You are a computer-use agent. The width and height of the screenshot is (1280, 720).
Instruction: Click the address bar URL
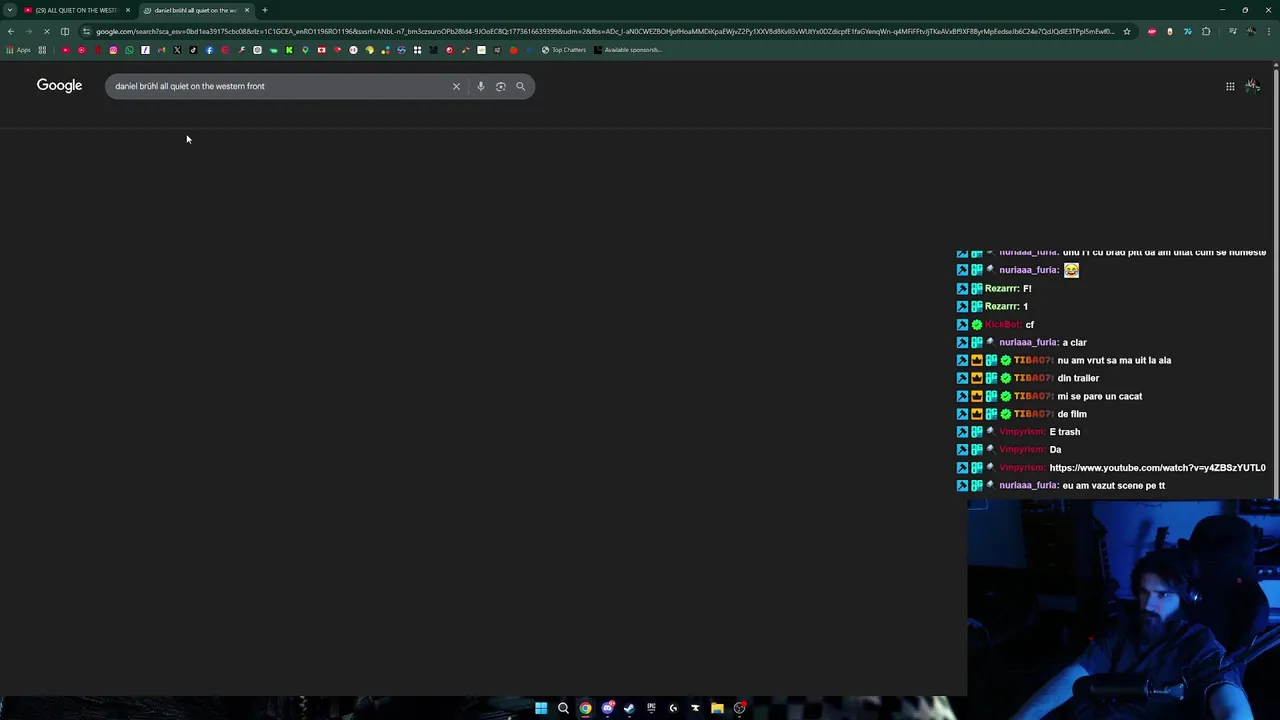point(605,31)
